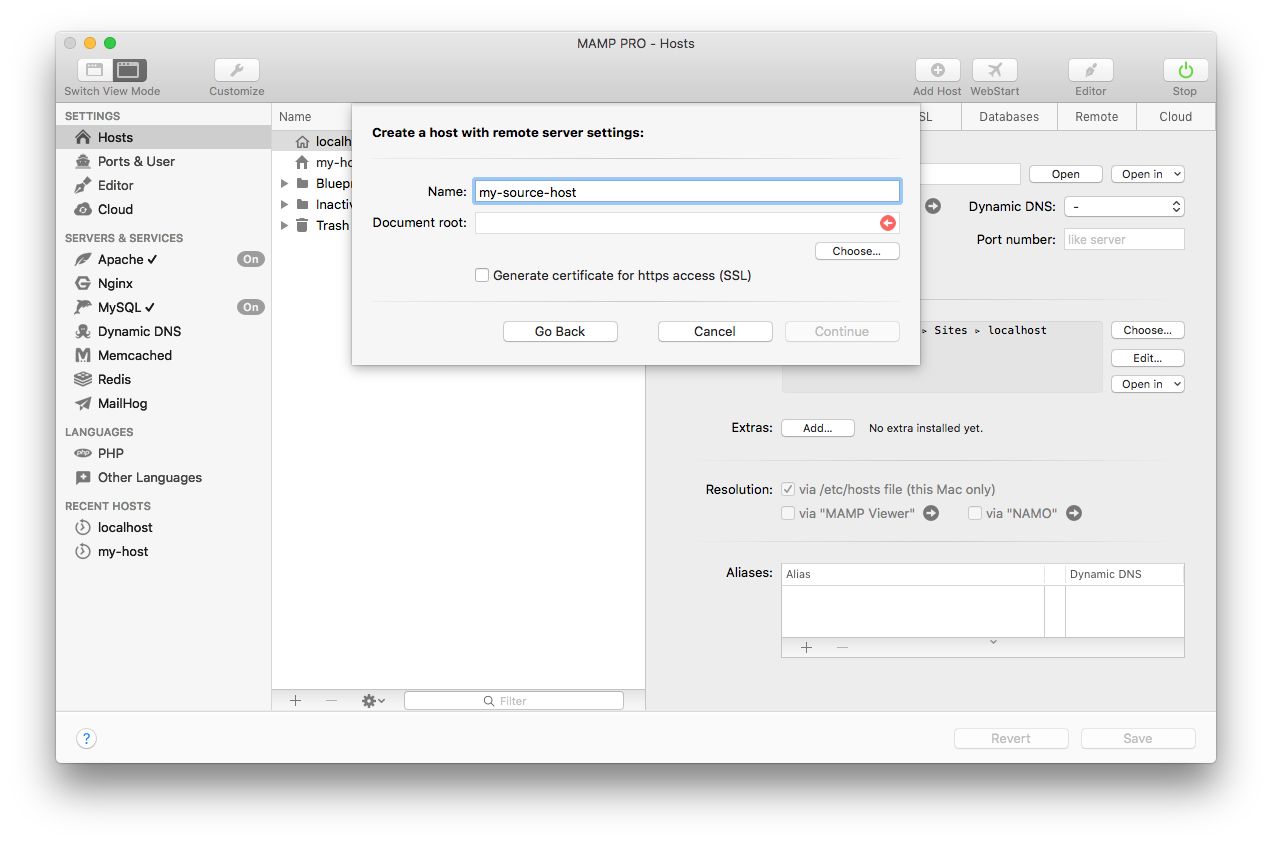Uncheck via /etc/hosts file resolution

(x=788, y=489)
